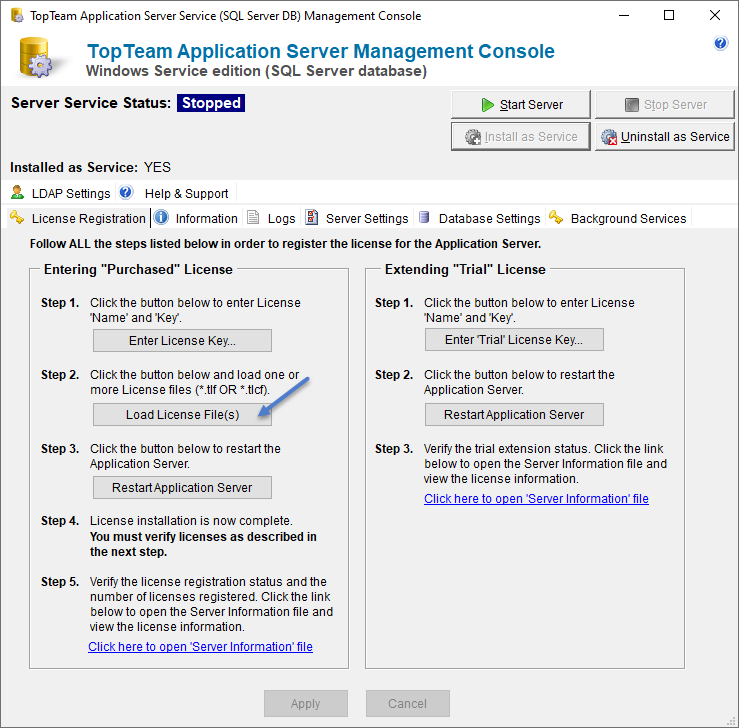Open the LDAP Settings tab
Image resolution: width=739 pixels, height=728 pixels.
click(60, 193)
